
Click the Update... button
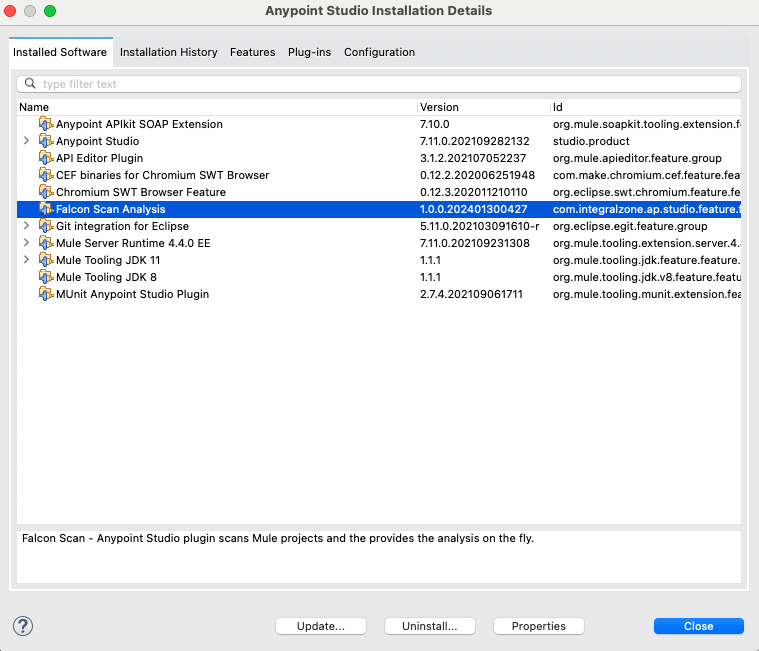click(321, 626)
